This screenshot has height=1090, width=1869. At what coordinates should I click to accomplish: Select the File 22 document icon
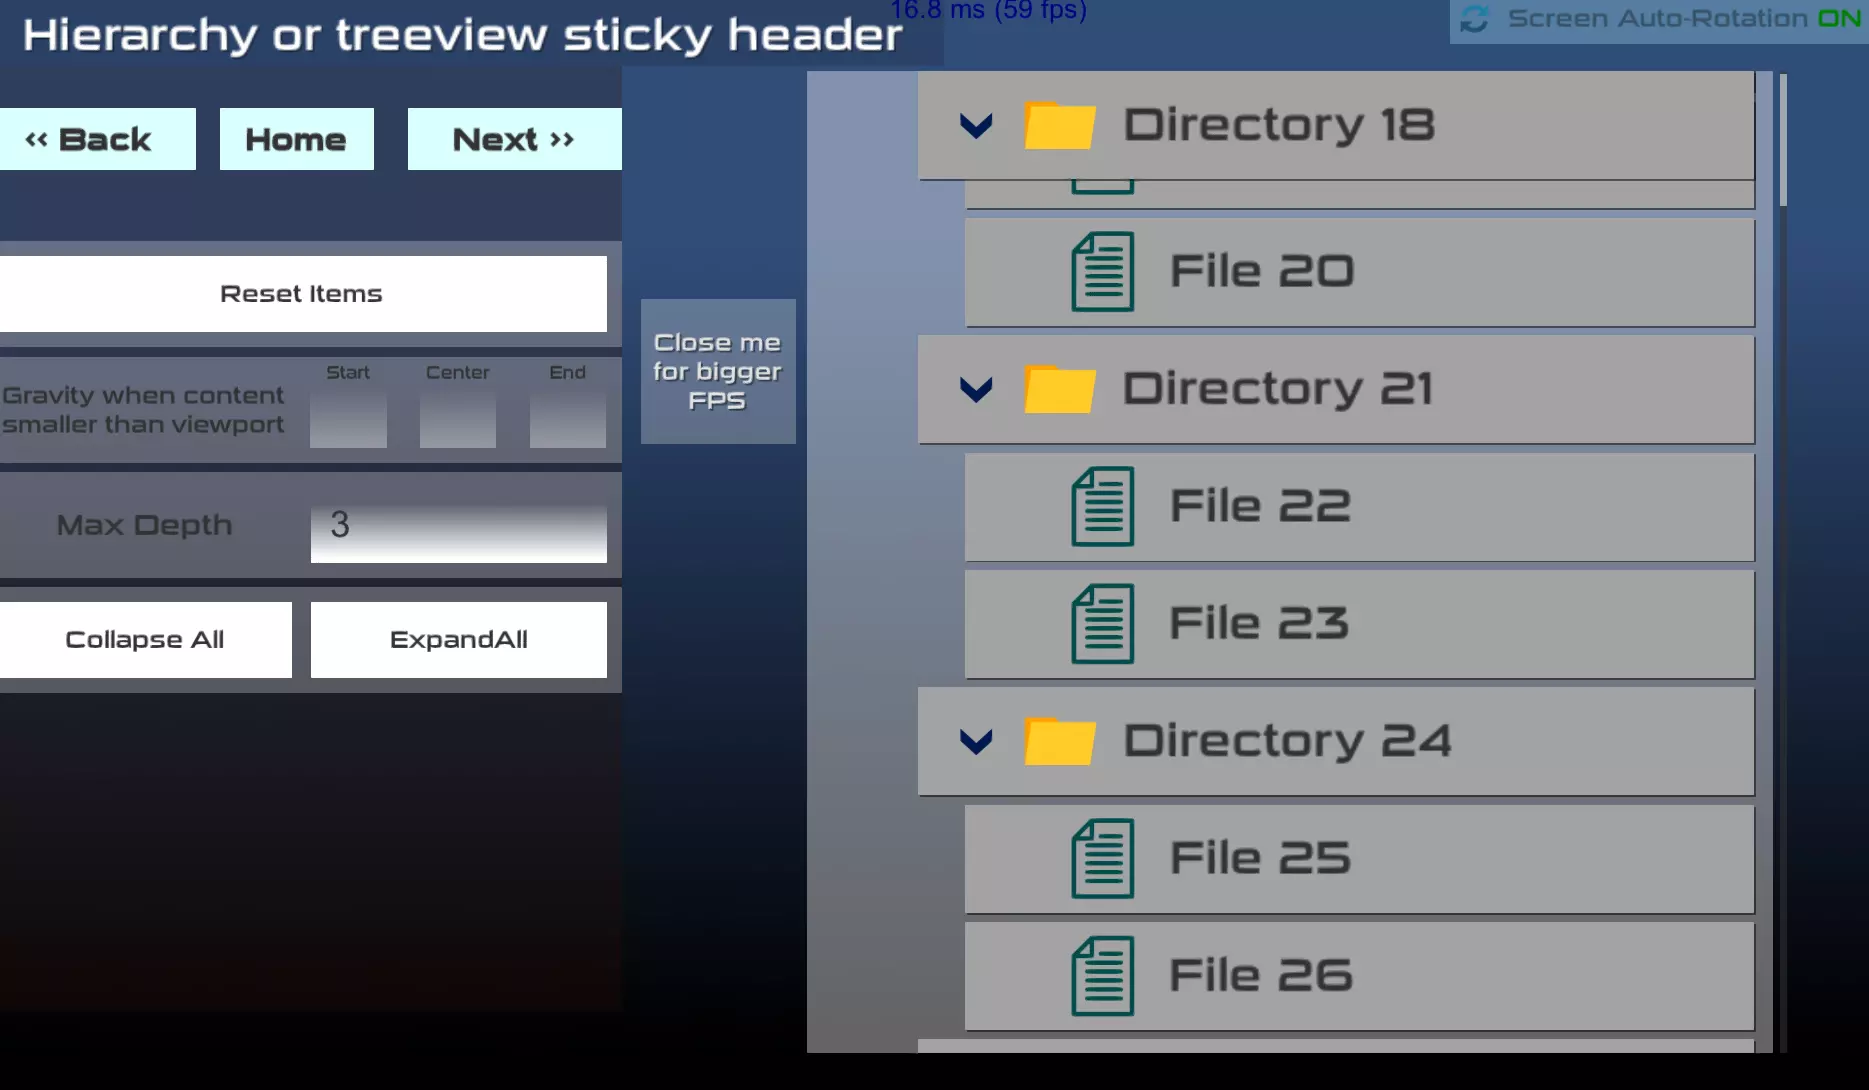[x=1101, y=505]
